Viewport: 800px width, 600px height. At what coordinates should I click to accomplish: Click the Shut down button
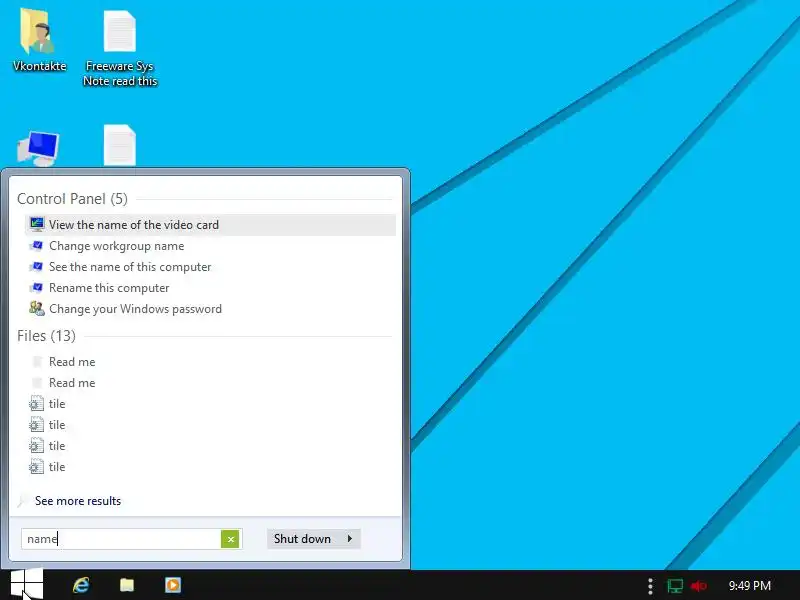(x=303, y=539)
